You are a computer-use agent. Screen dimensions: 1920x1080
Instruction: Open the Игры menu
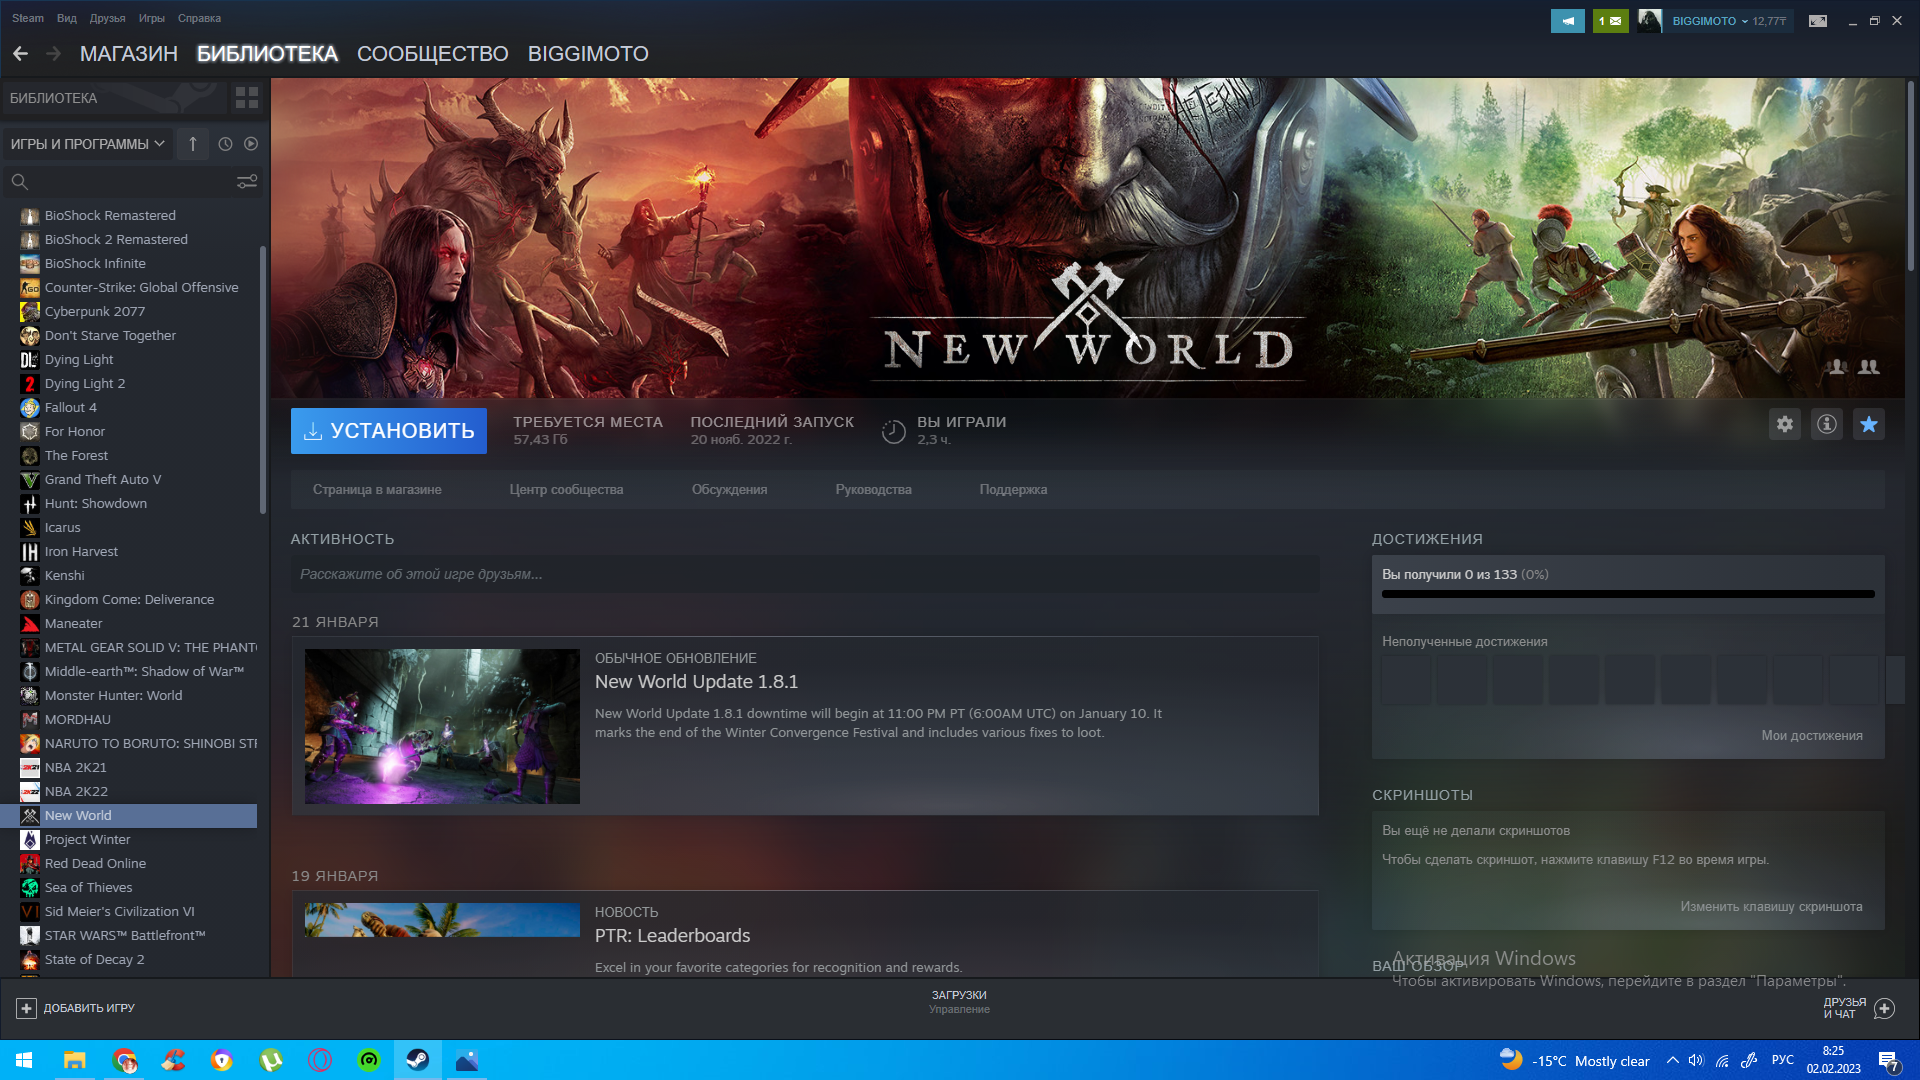point(152,18)
